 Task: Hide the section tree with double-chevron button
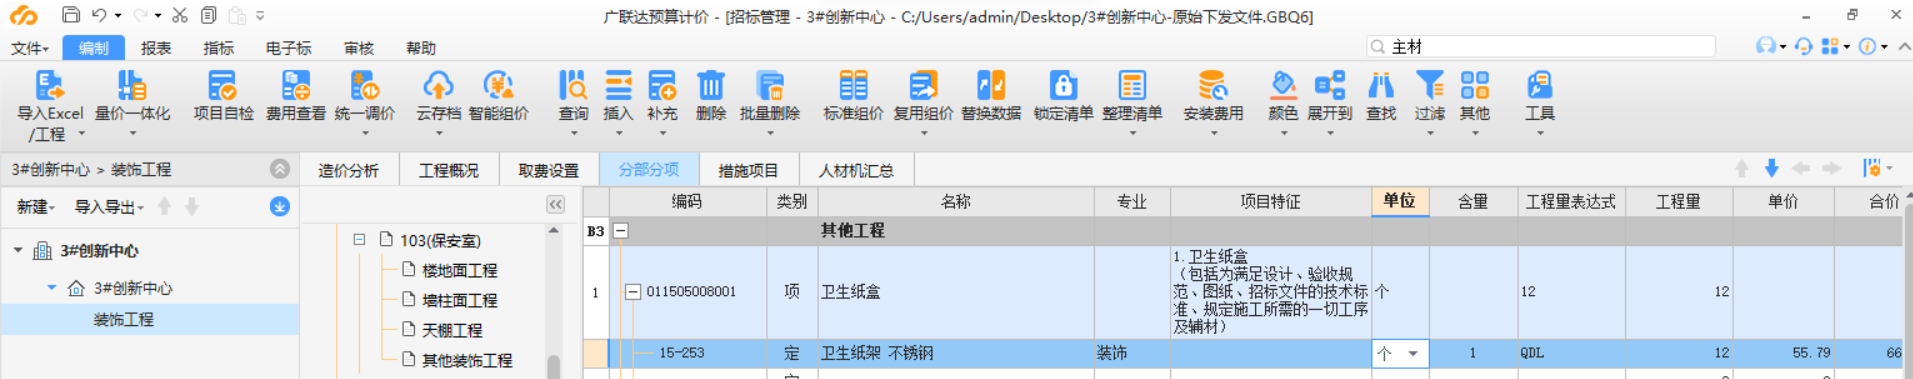pyautogui.click(x=556, y=204)
